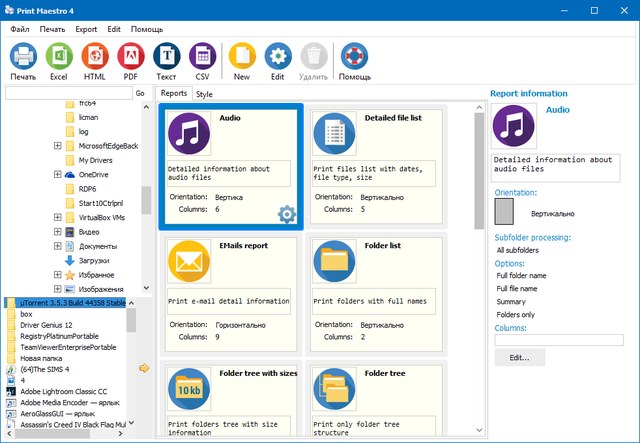The image size is (640, 443).
Task: Open the Export menu
Action: click(x=86, y=29)
